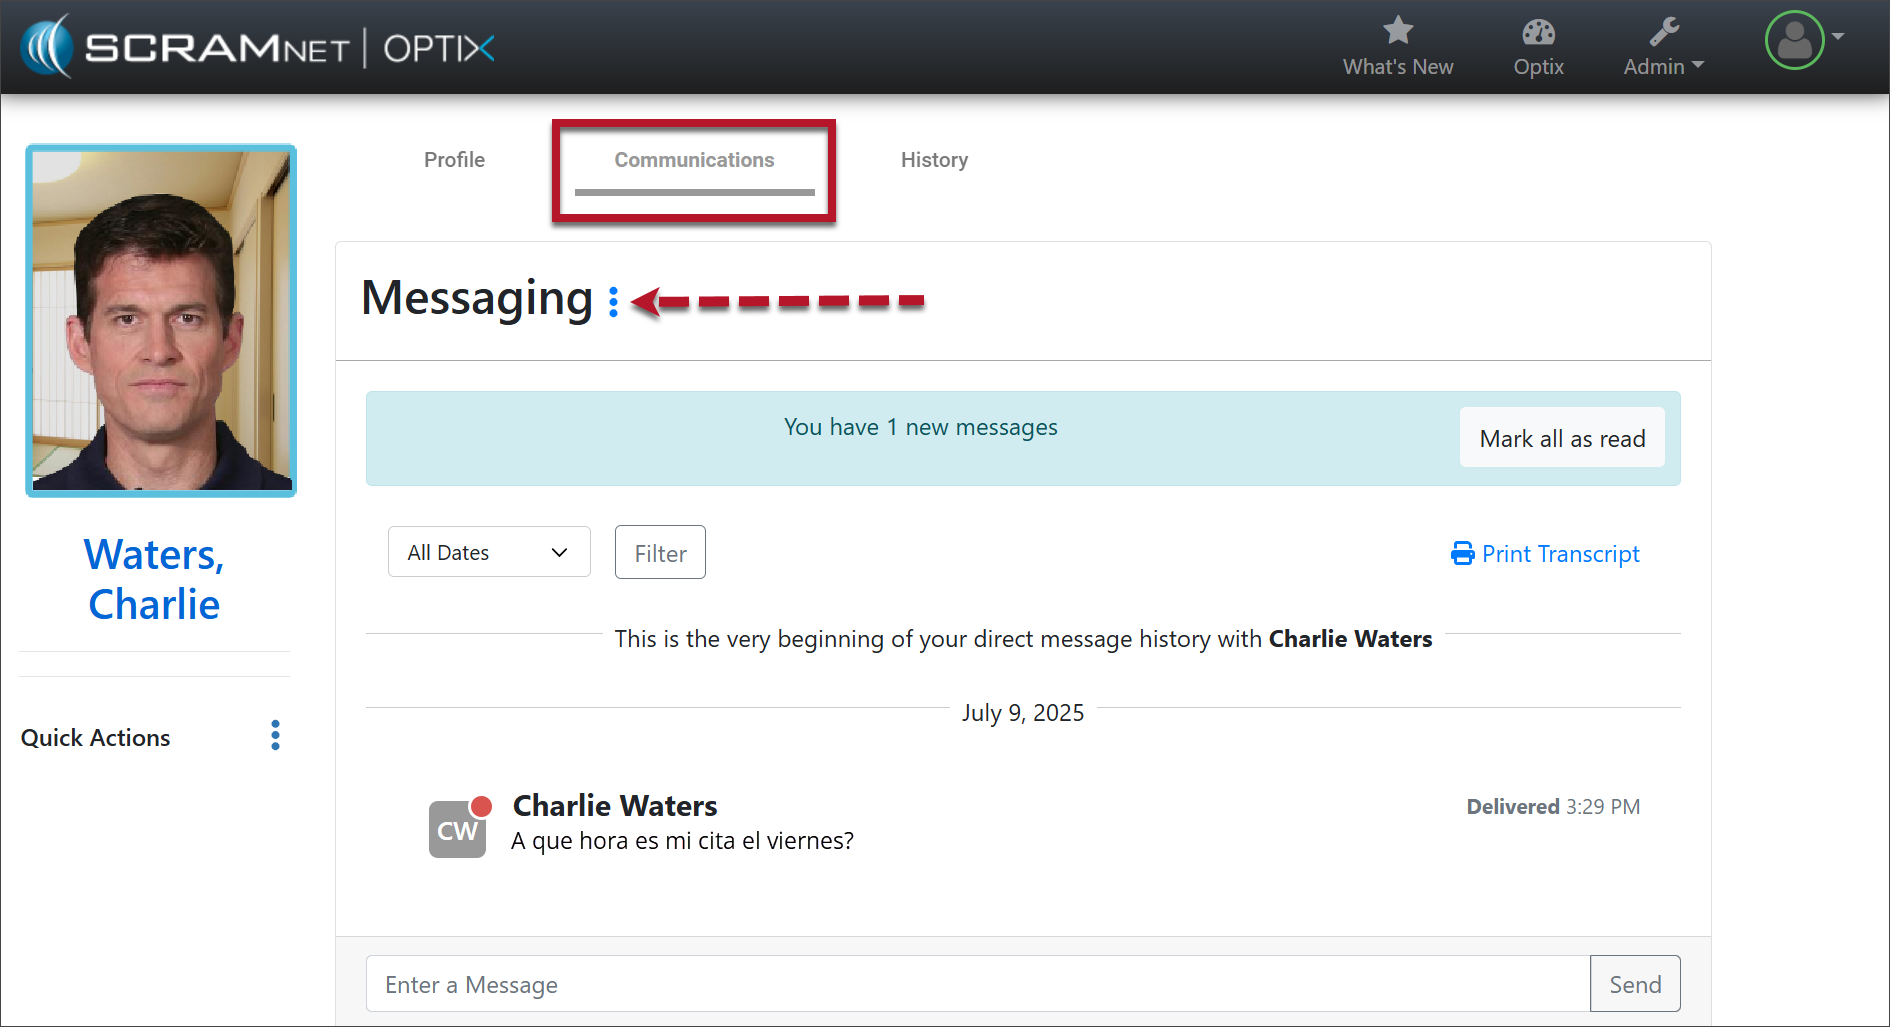Click the CW avatar with unread dot
The image size is (1890, 1027).
457,829
